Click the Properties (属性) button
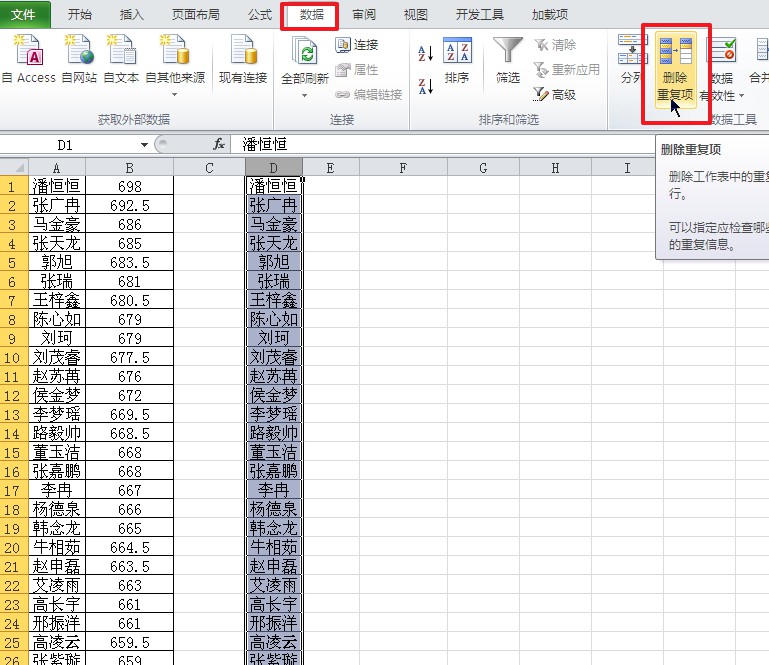This screenshot has width=769, height=665. pyautogui.click(x=357, y=70)
